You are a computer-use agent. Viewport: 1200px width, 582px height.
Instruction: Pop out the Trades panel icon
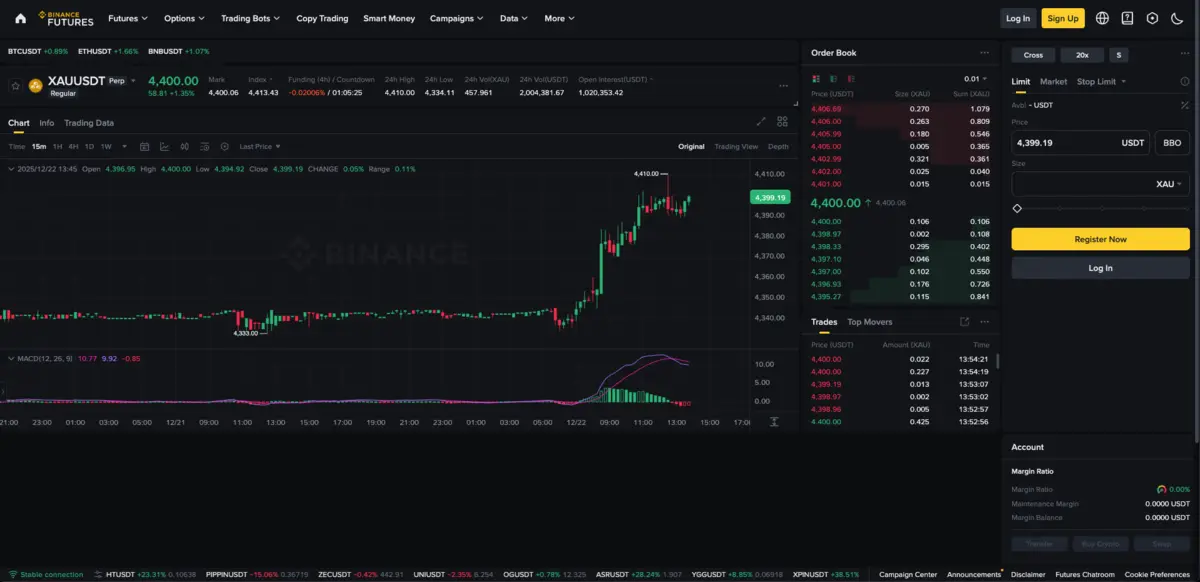click(x=964, y=322)
